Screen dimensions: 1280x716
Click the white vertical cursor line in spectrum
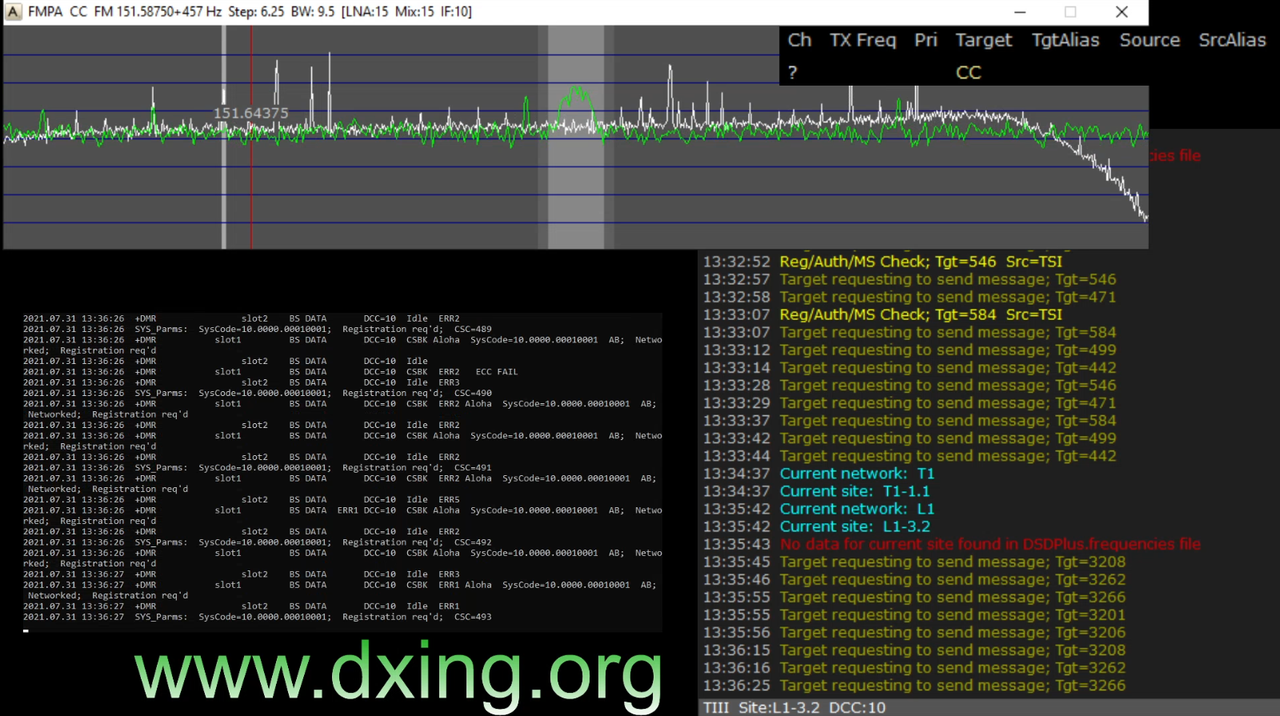pyautogui.click(x=223, y=138)
